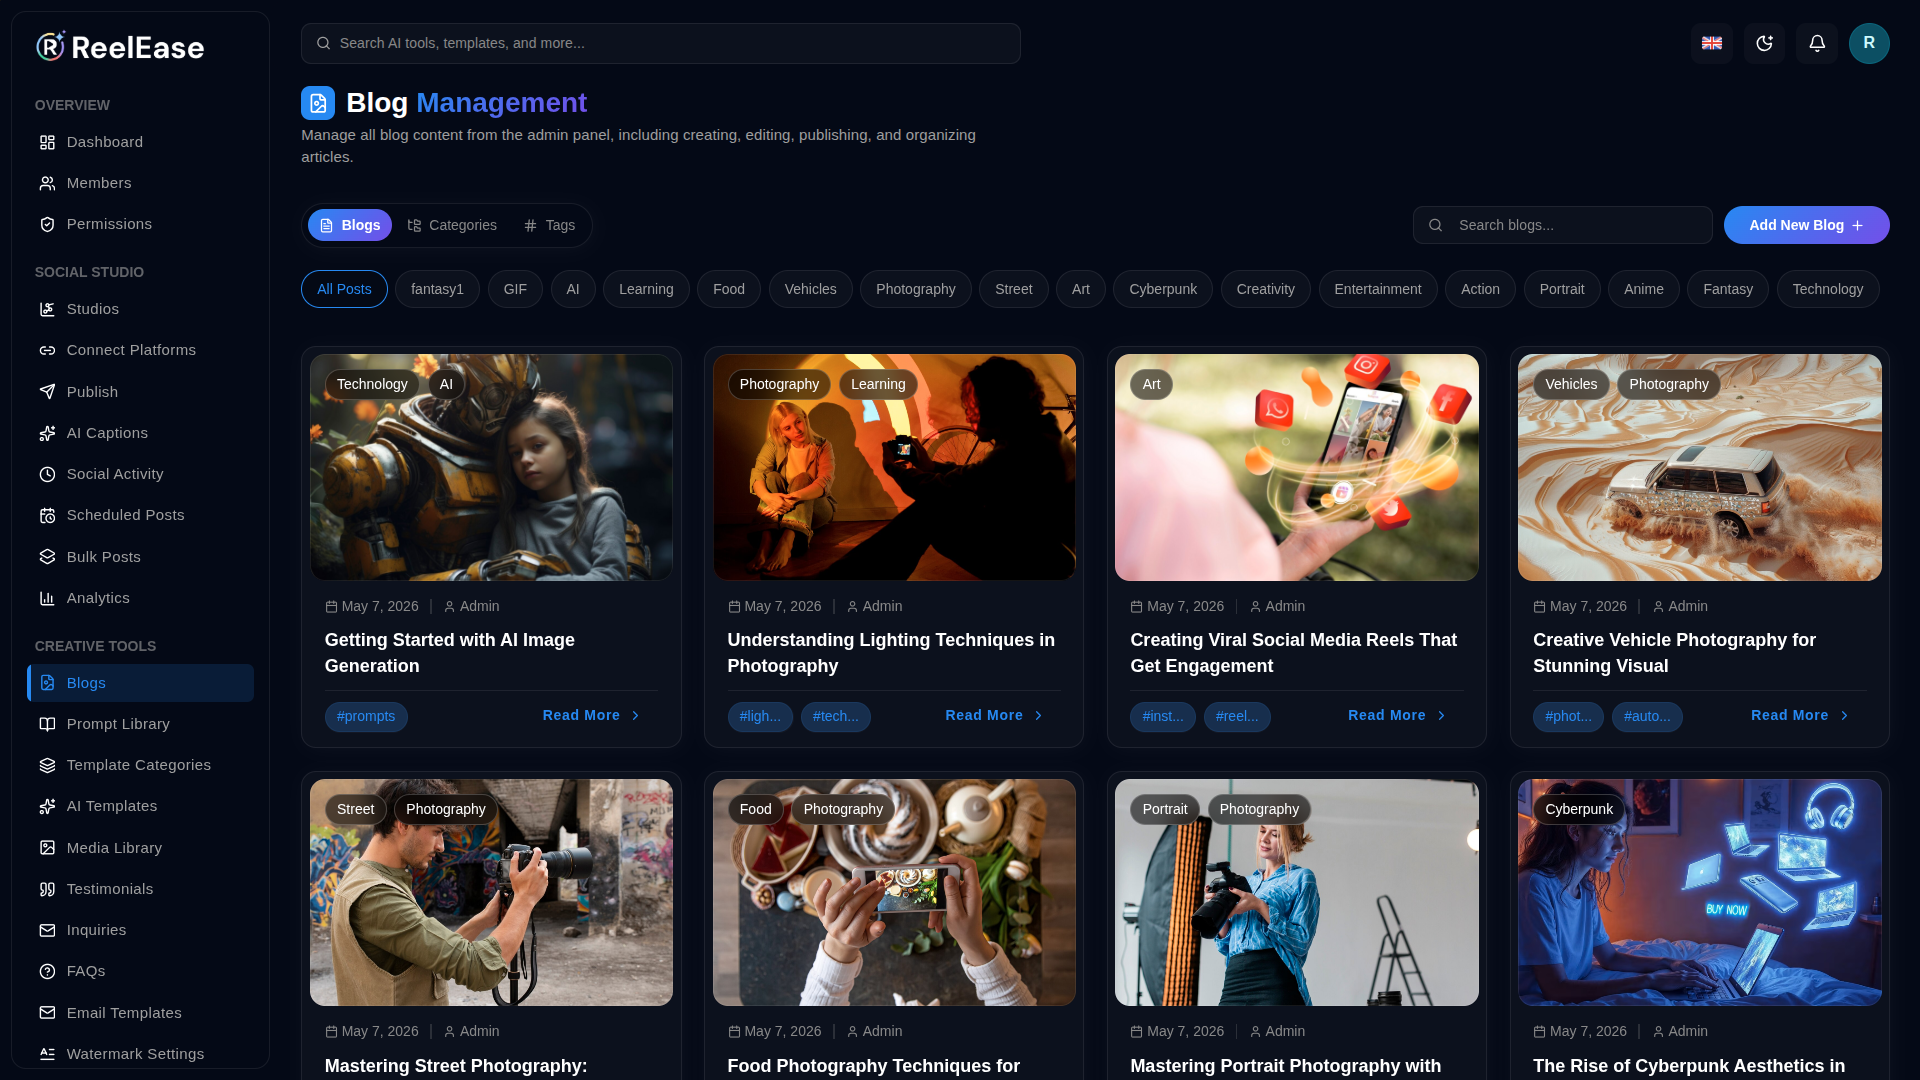The width and height of the screenshot is (1920, 1080).
Task: Click the Learning badge on lighting post
Action: pyautogui.click(x=878, y=384)
